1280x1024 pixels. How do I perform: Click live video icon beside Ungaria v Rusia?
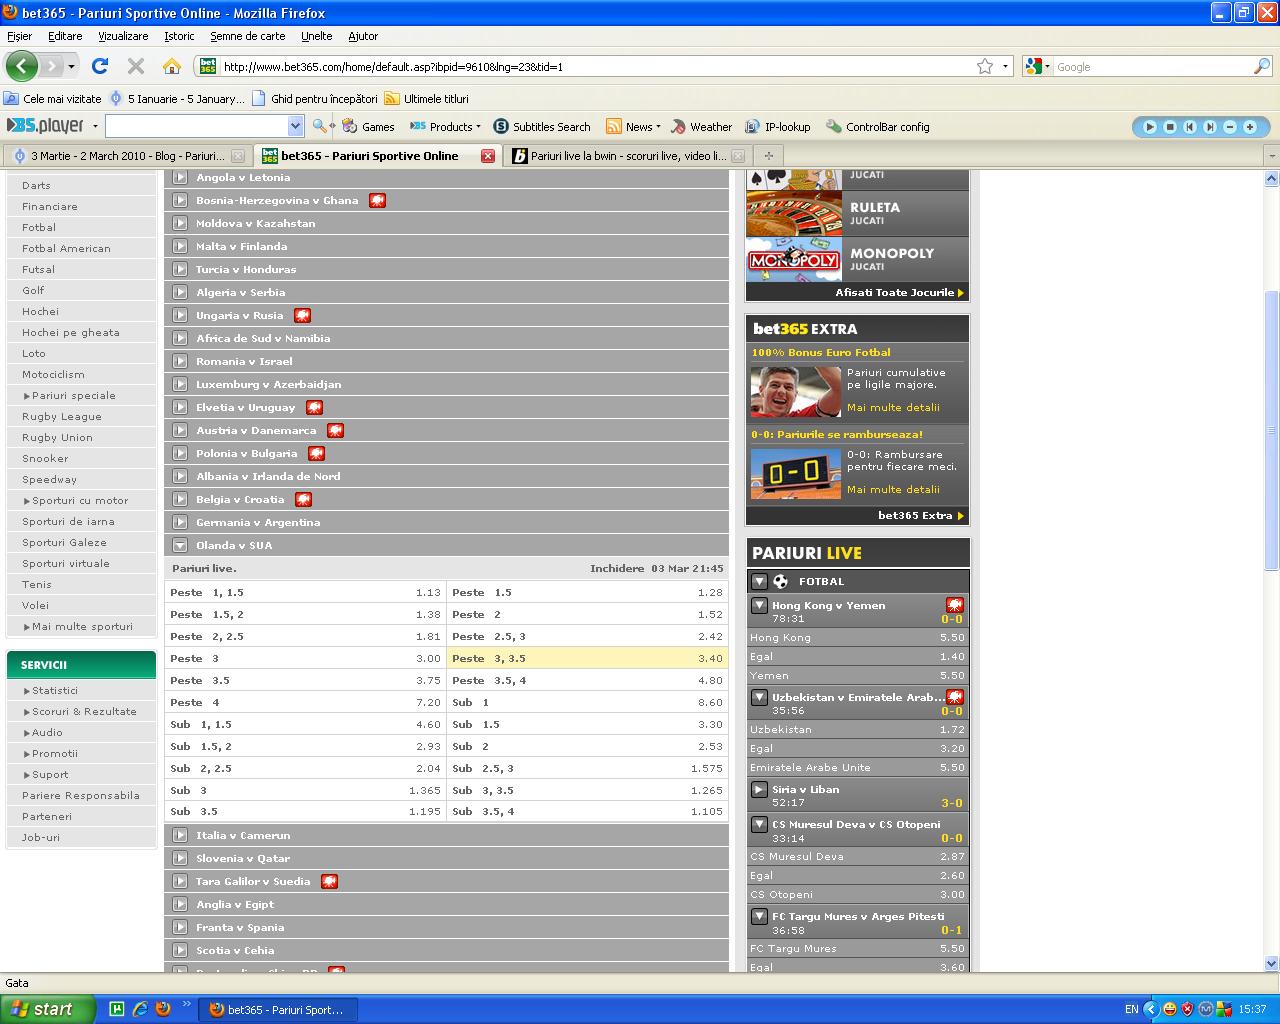[x=302, y=315]
